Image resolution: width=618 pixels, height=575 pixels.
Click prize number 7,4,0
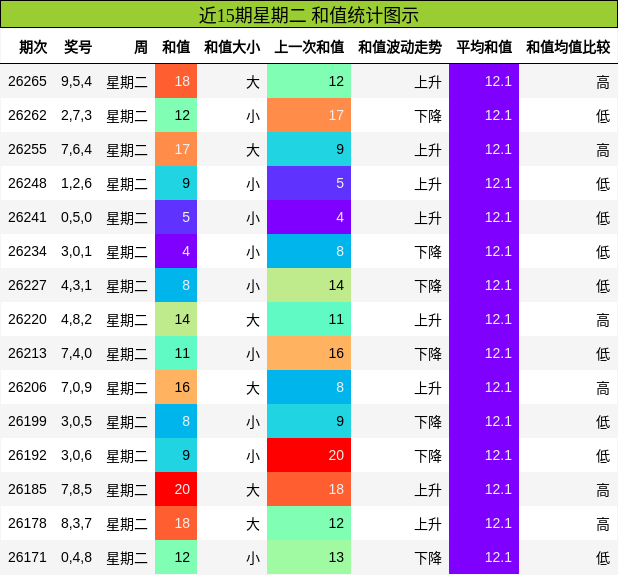pos(76,353)
